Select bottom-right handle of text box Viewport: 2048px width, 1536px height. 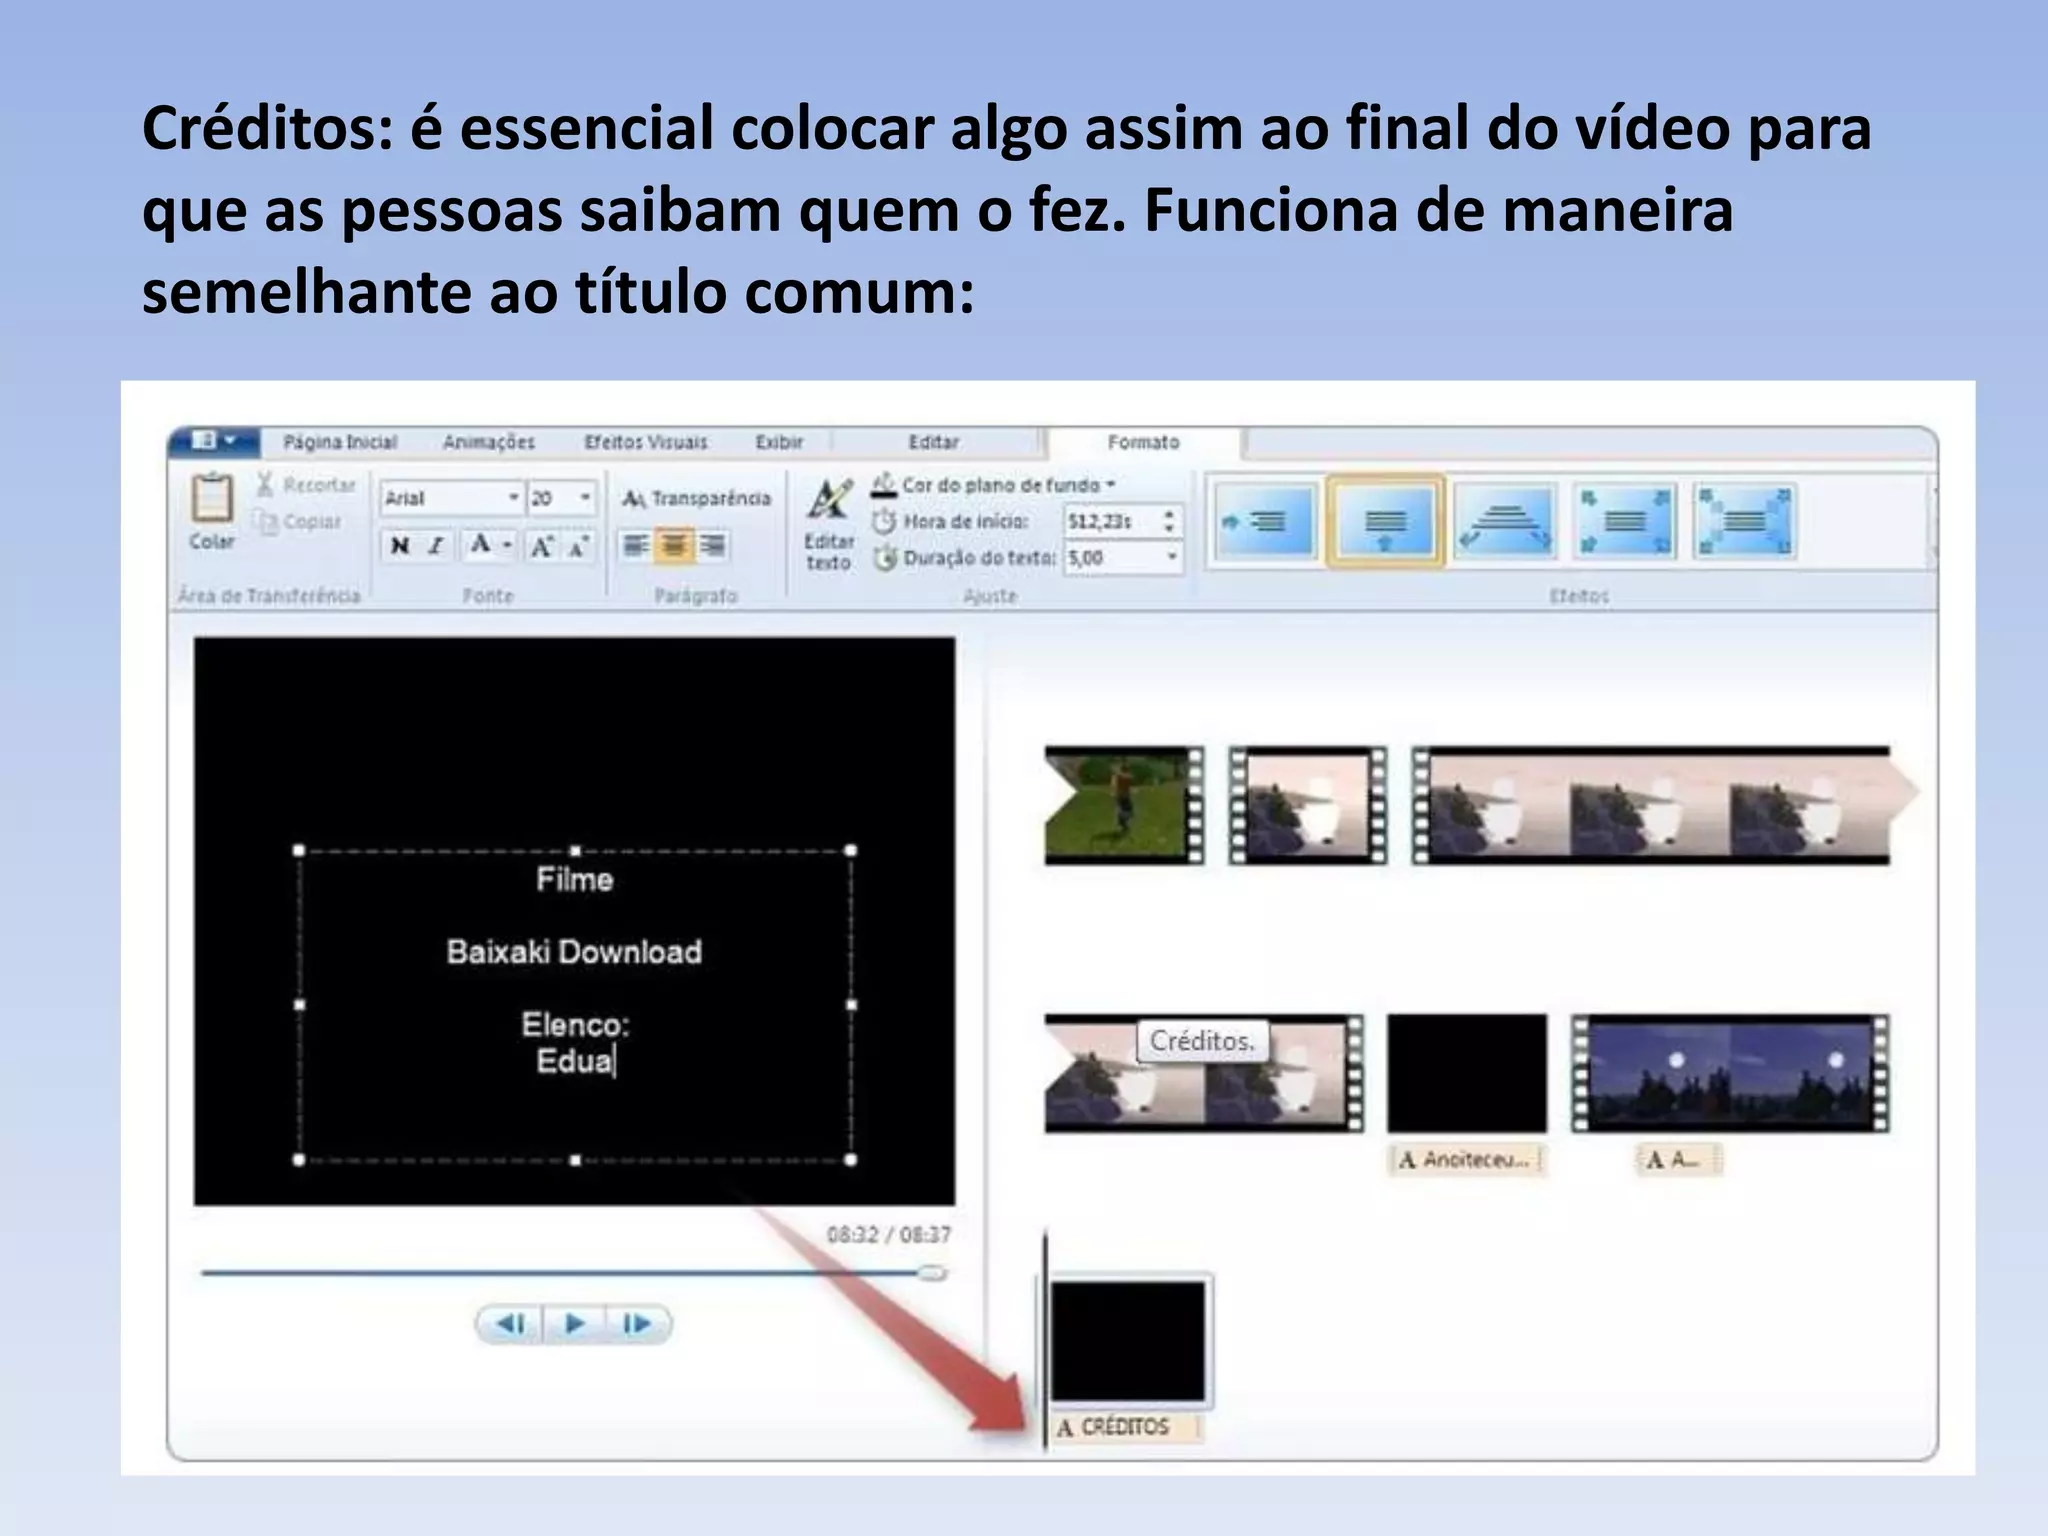(851, 1160)
